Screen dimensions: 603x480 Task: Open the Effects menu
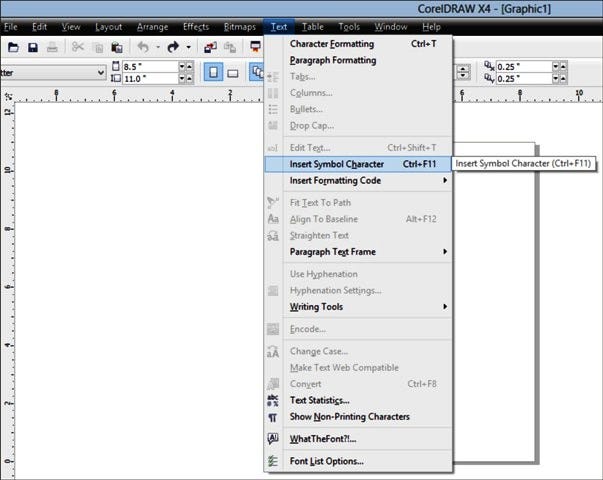point(196,27)
